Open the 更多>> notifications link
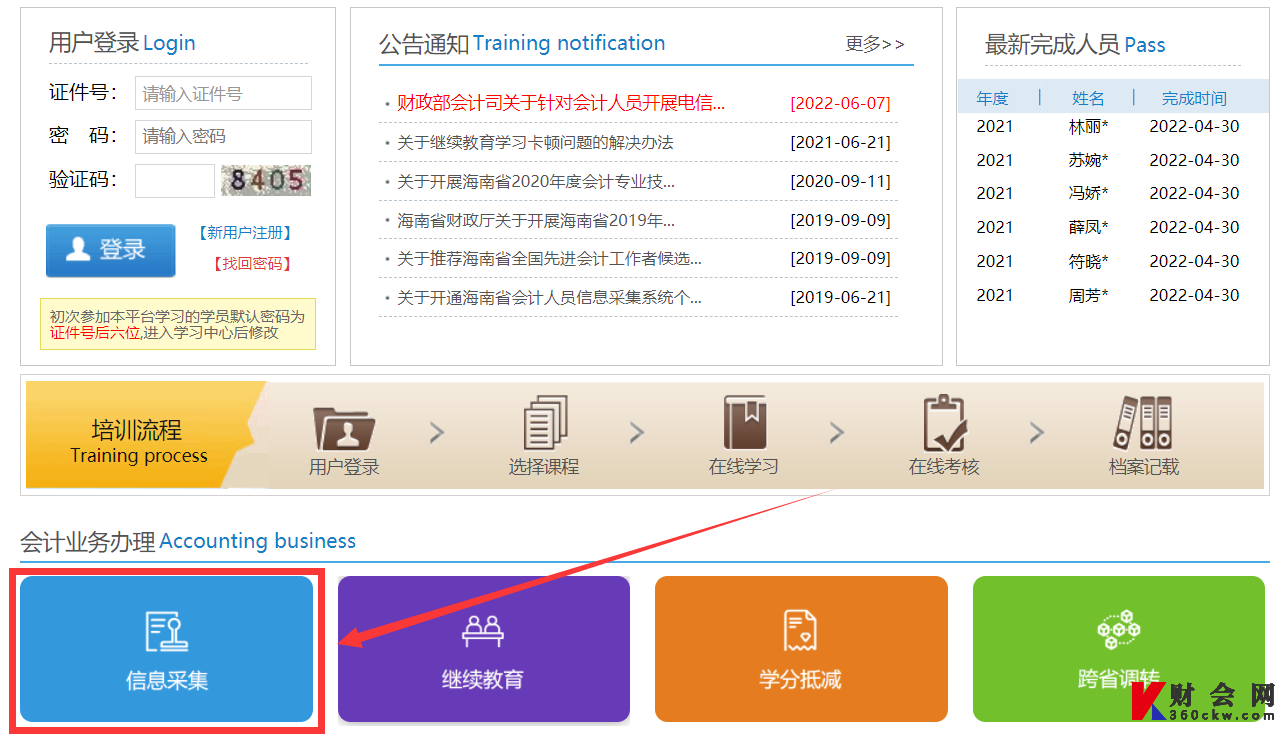This screenshot has width=1288, height=742. [x=874, y=44]
